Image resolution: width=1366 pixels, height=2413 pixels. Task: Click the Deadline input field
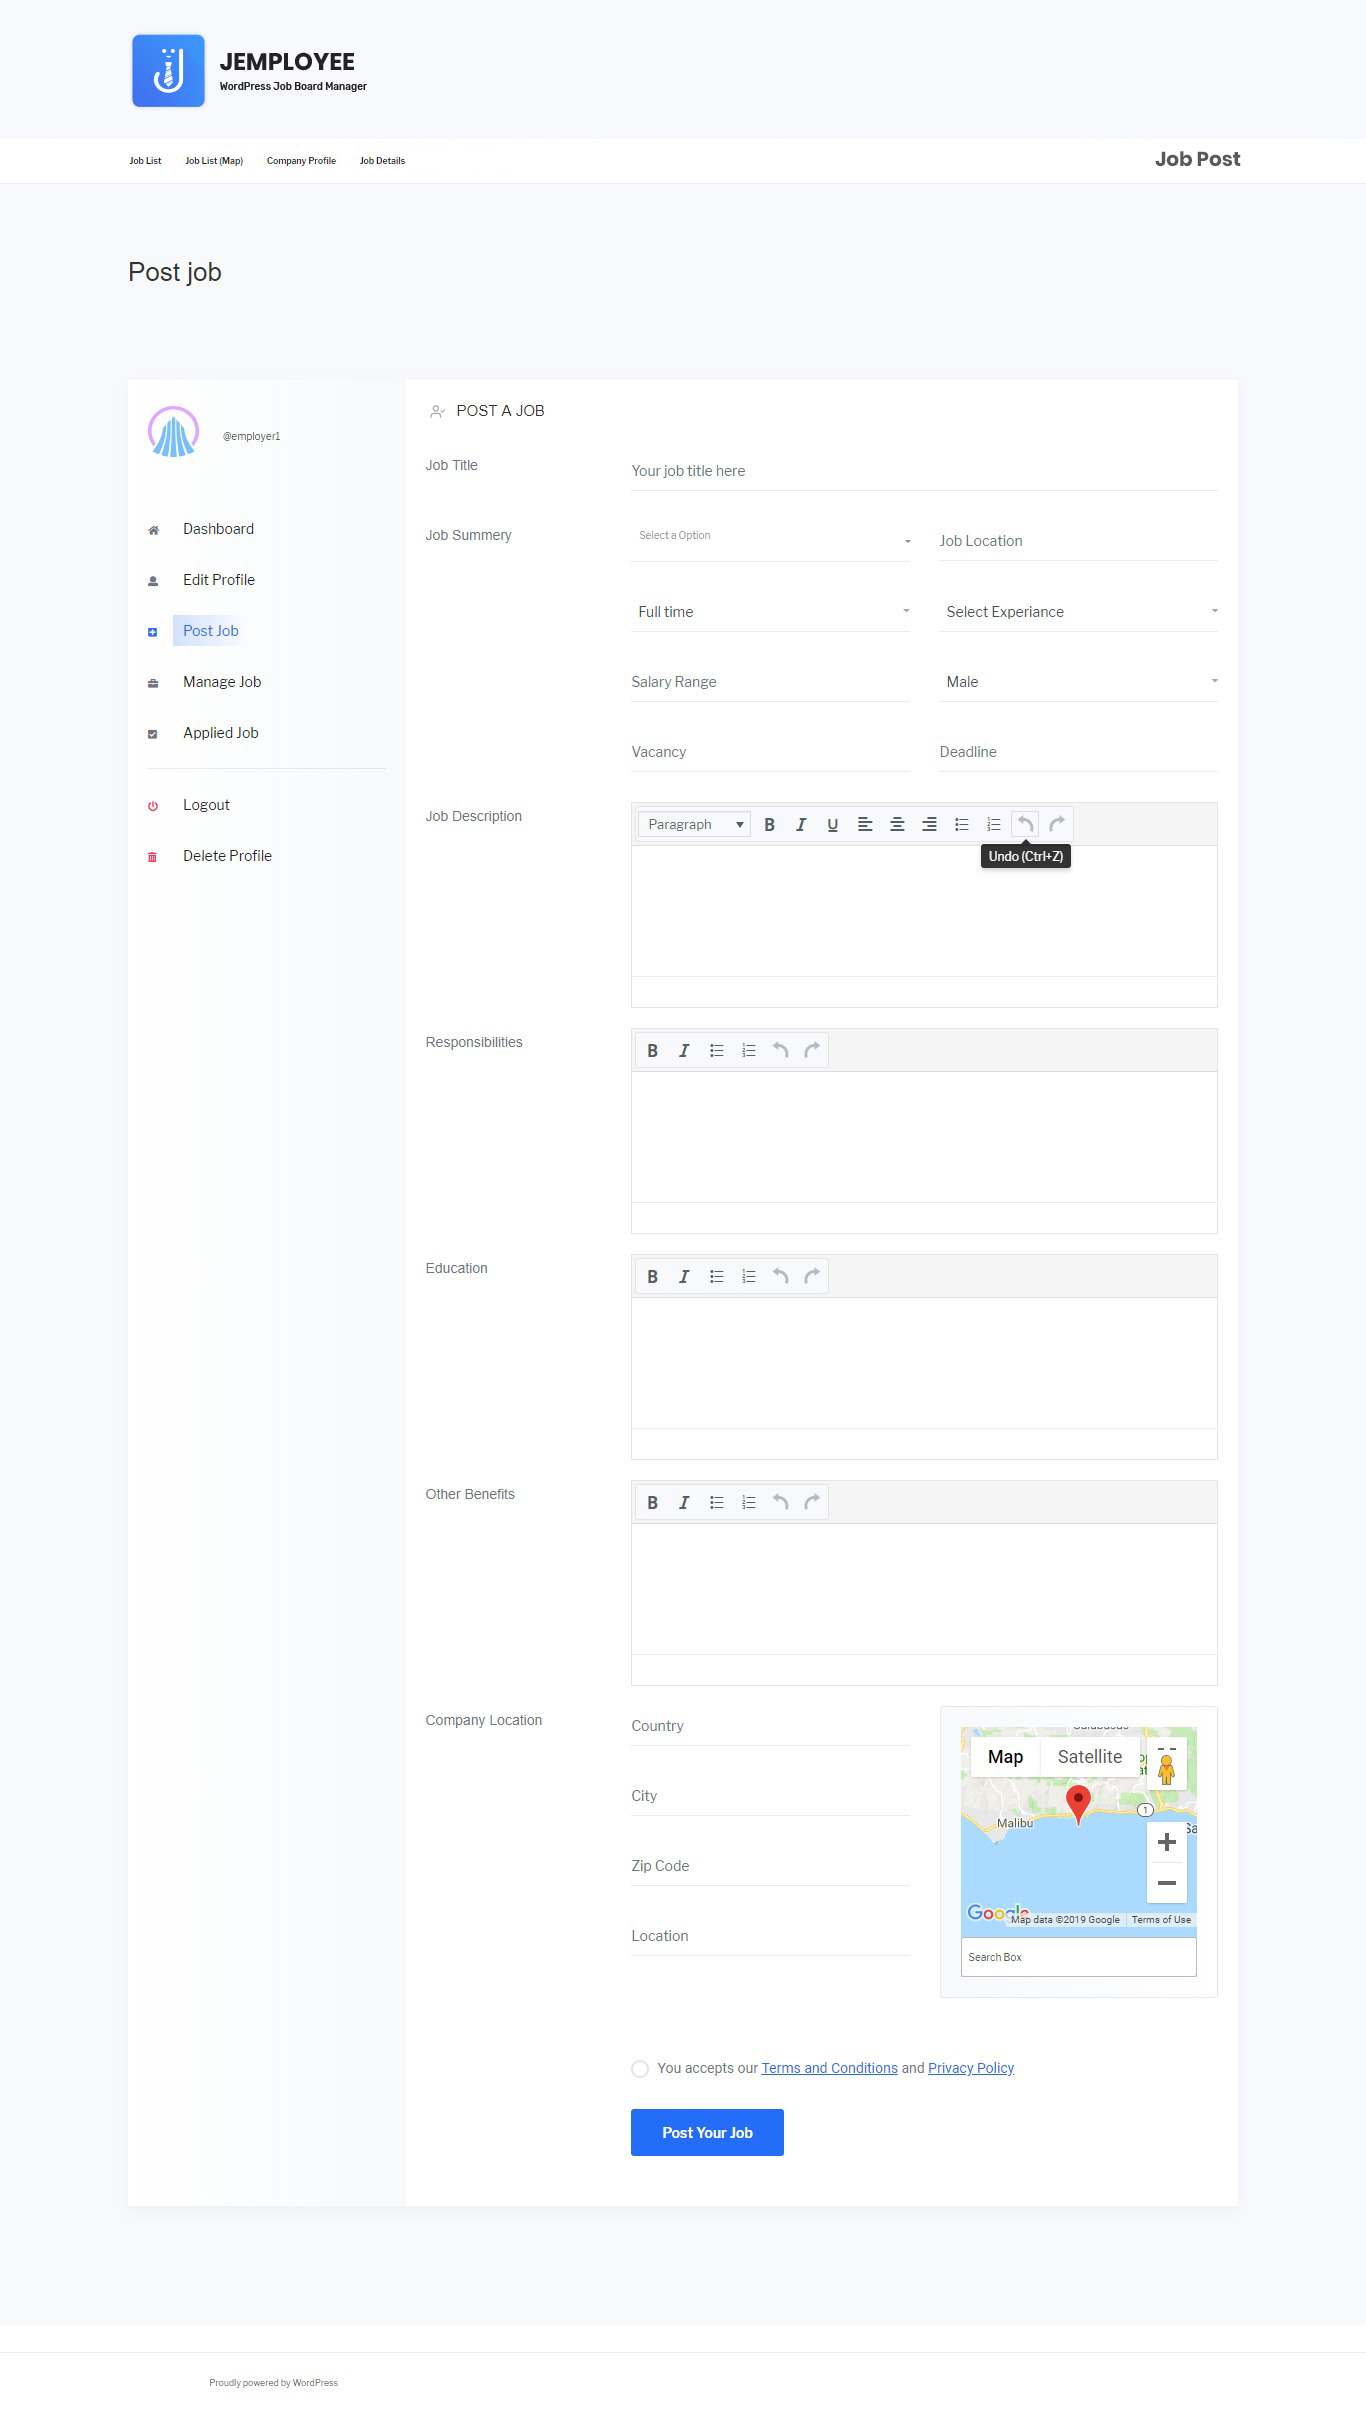pos(1078,752)
